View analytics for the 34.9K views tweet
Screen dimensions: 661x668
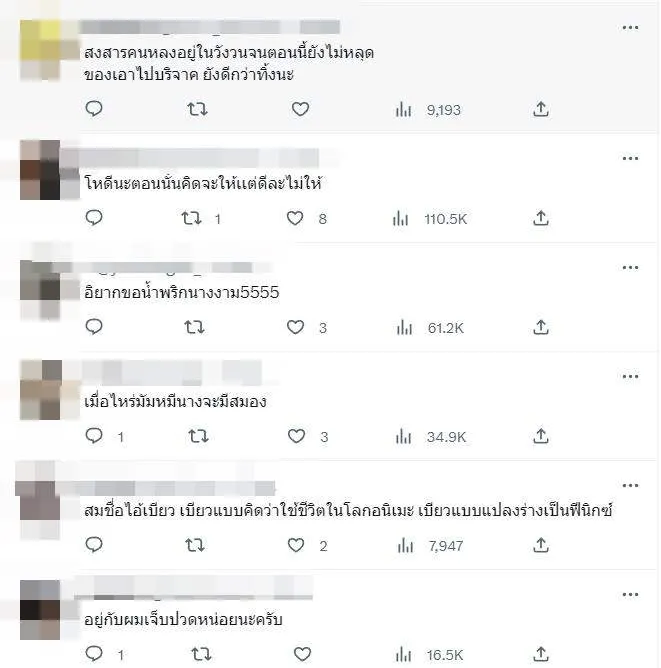431,437
